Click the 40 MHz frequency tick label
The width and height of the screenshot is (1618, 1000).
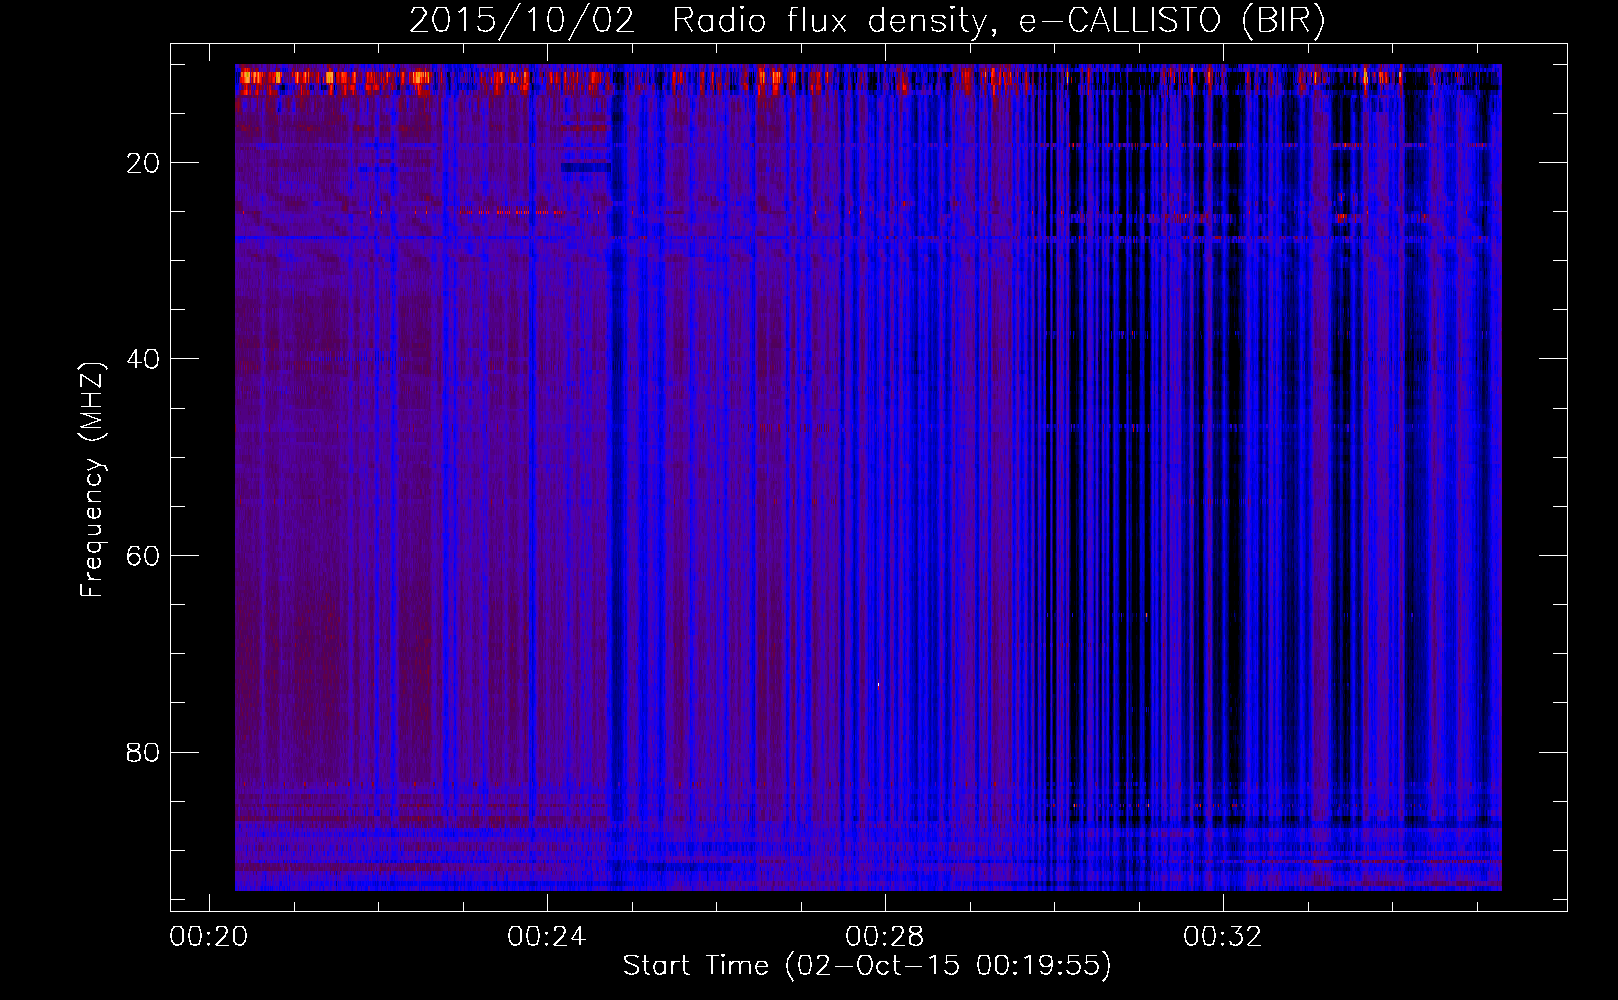click(x=143, y=359)
